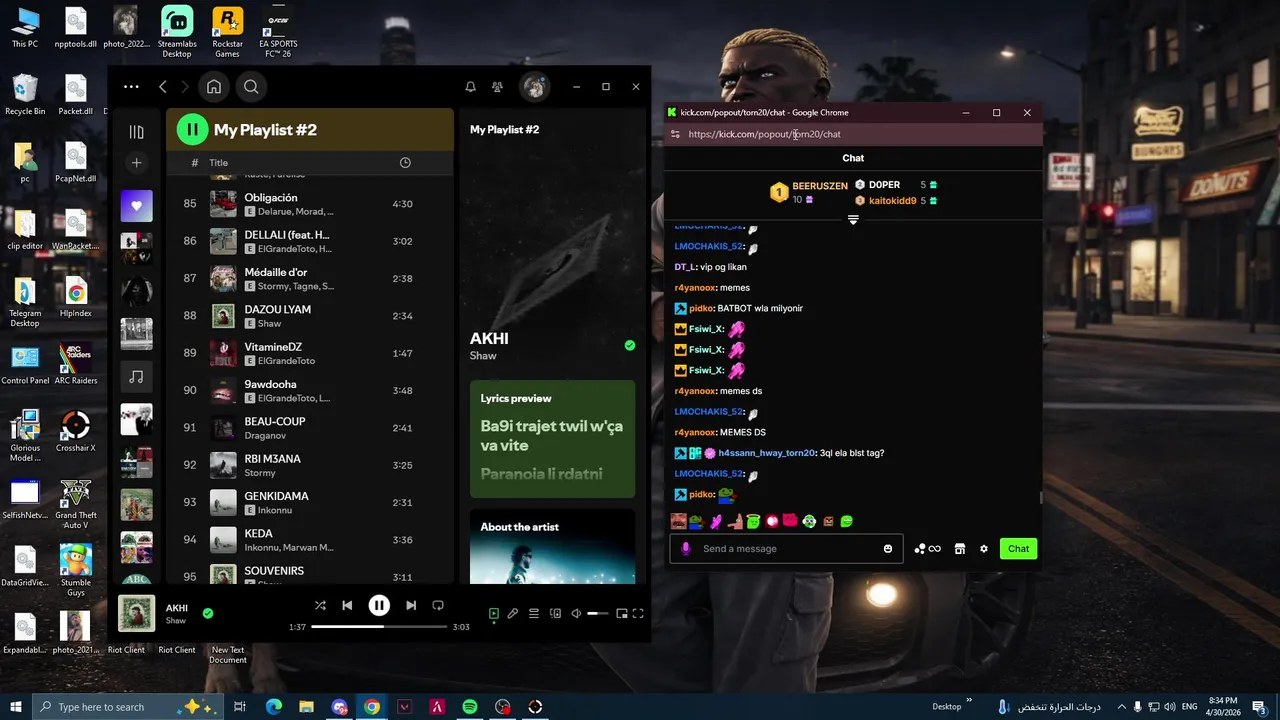The width and height of the screenshot is (1280, 720).
Task: Click the Chat send button
Action: point(1018,548)
